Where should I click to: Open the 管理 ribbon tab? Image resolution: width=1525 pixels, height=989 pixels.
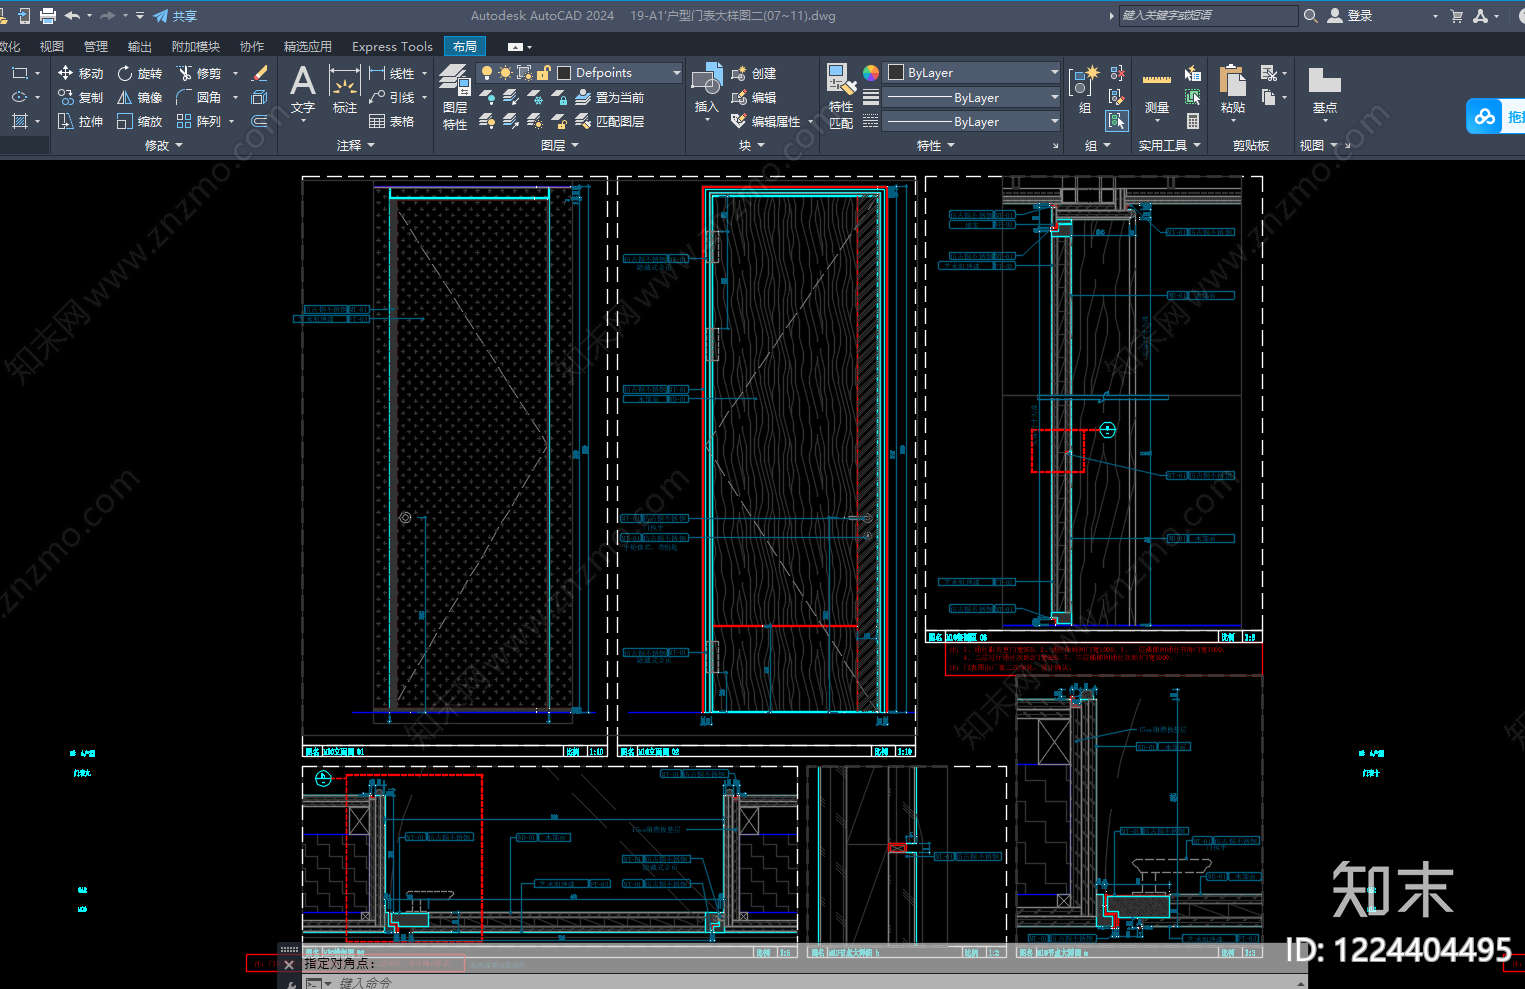tap(96, 46)
